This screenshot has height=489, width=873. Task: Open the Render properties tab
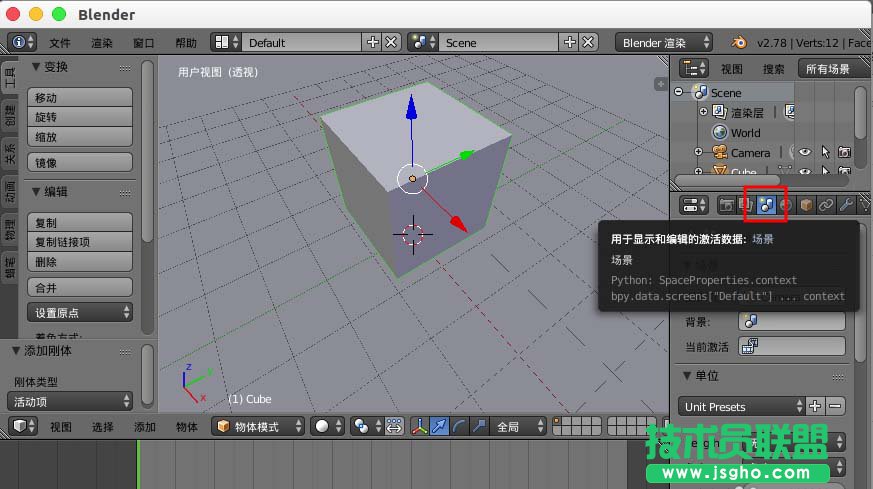726,205
